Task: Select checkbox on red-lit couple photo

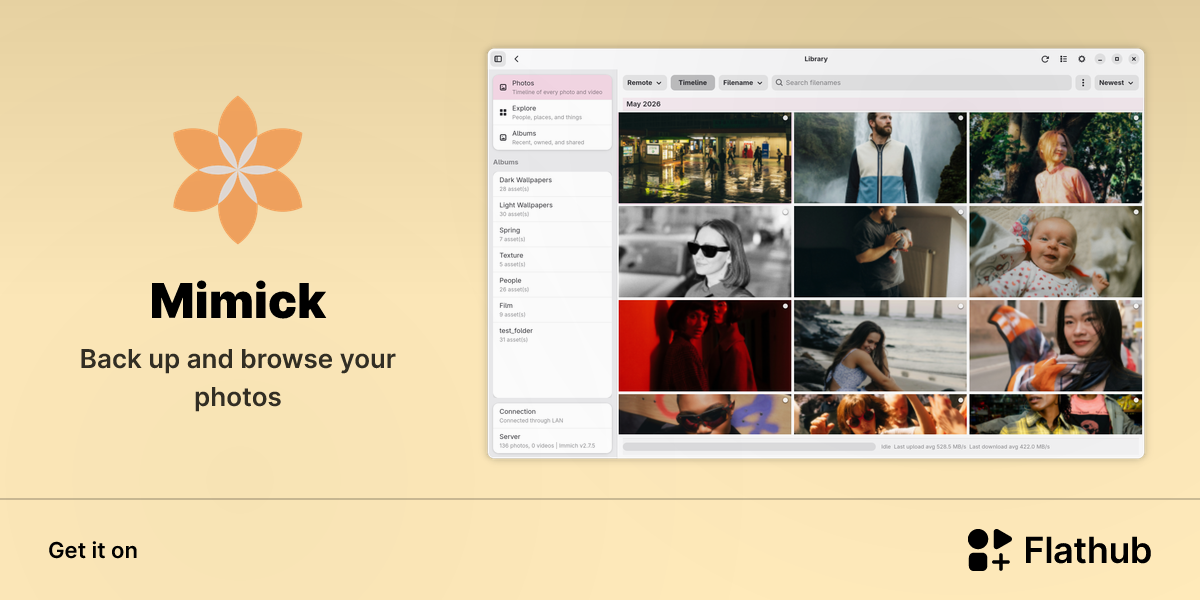Action: coord(785,306)
